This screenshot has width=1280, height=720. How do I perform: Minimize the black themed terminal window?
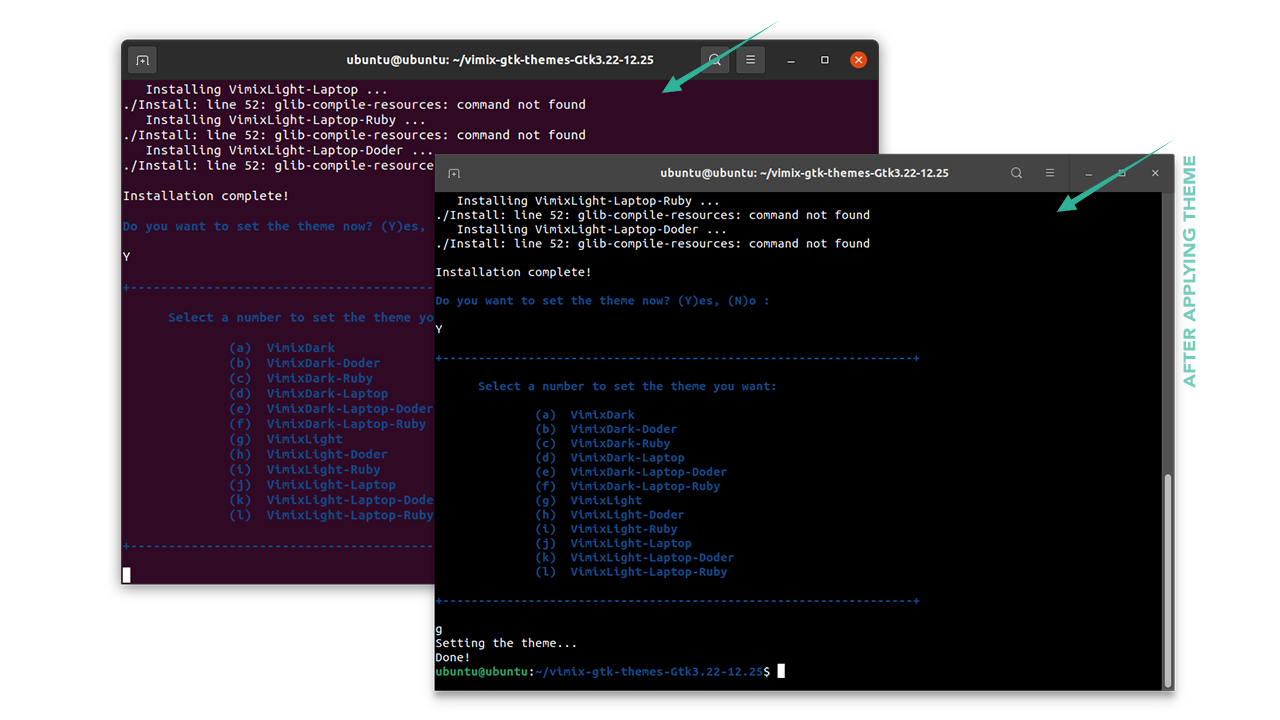(1088, 173)
